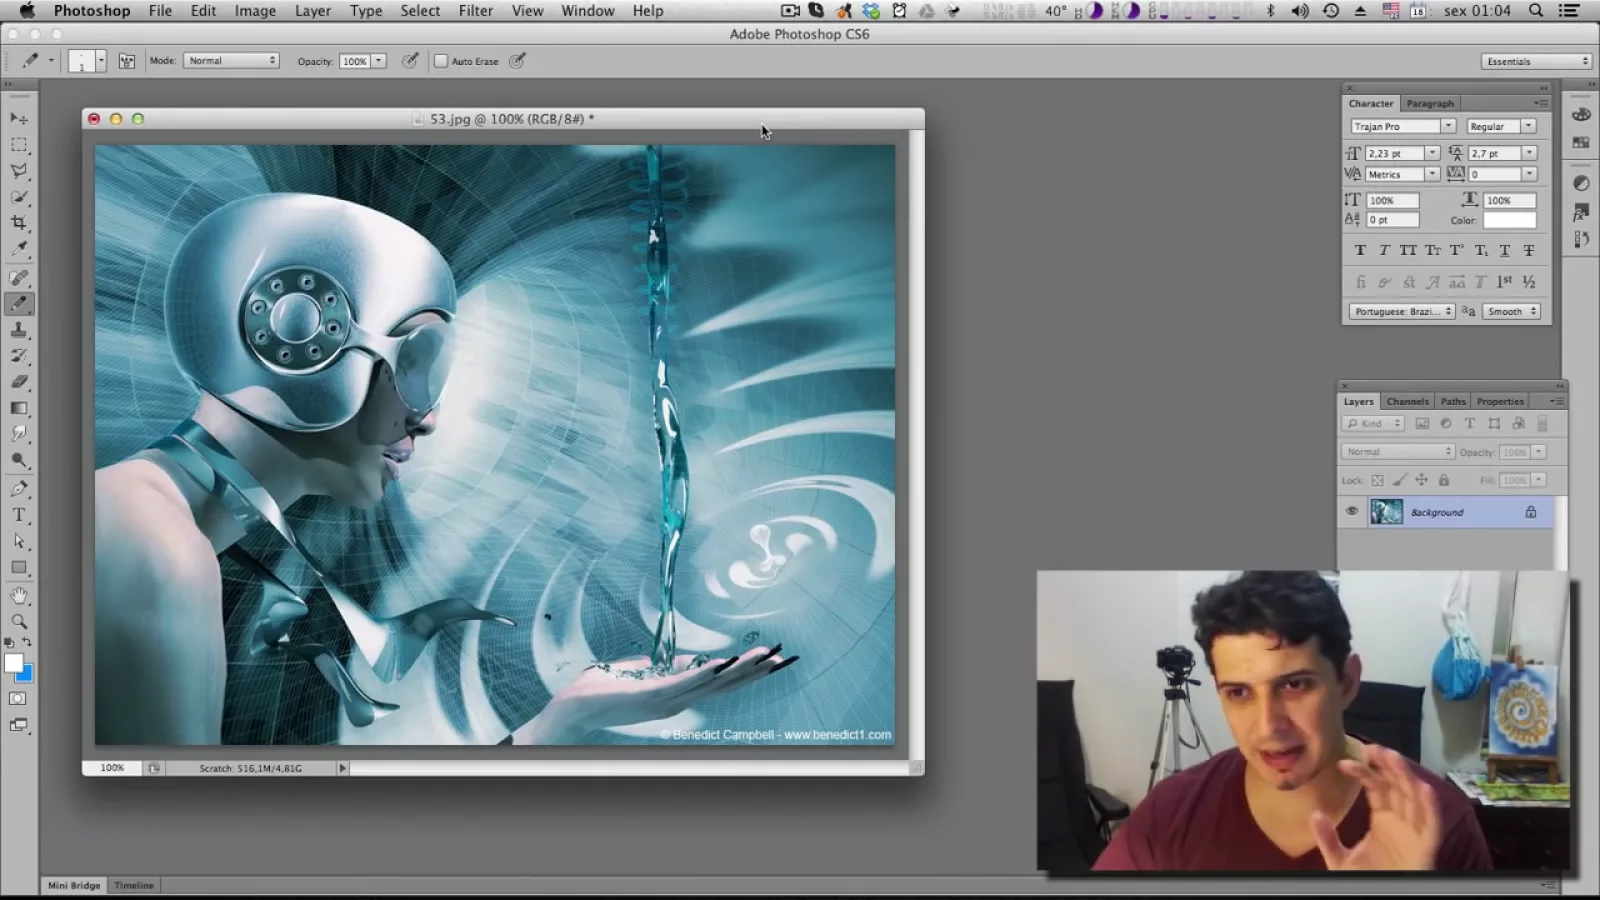1600x900 pixels.
Task: Hide the Background layer visibility eye
Action: click(x=1352, y=512)
